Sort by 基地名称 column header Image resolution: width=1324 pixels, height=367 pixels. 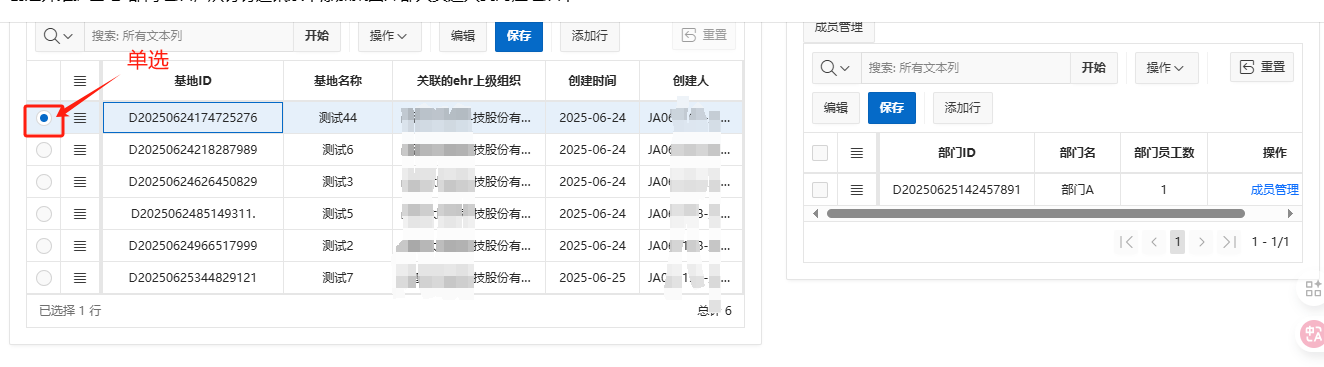(x=338, y=81)
